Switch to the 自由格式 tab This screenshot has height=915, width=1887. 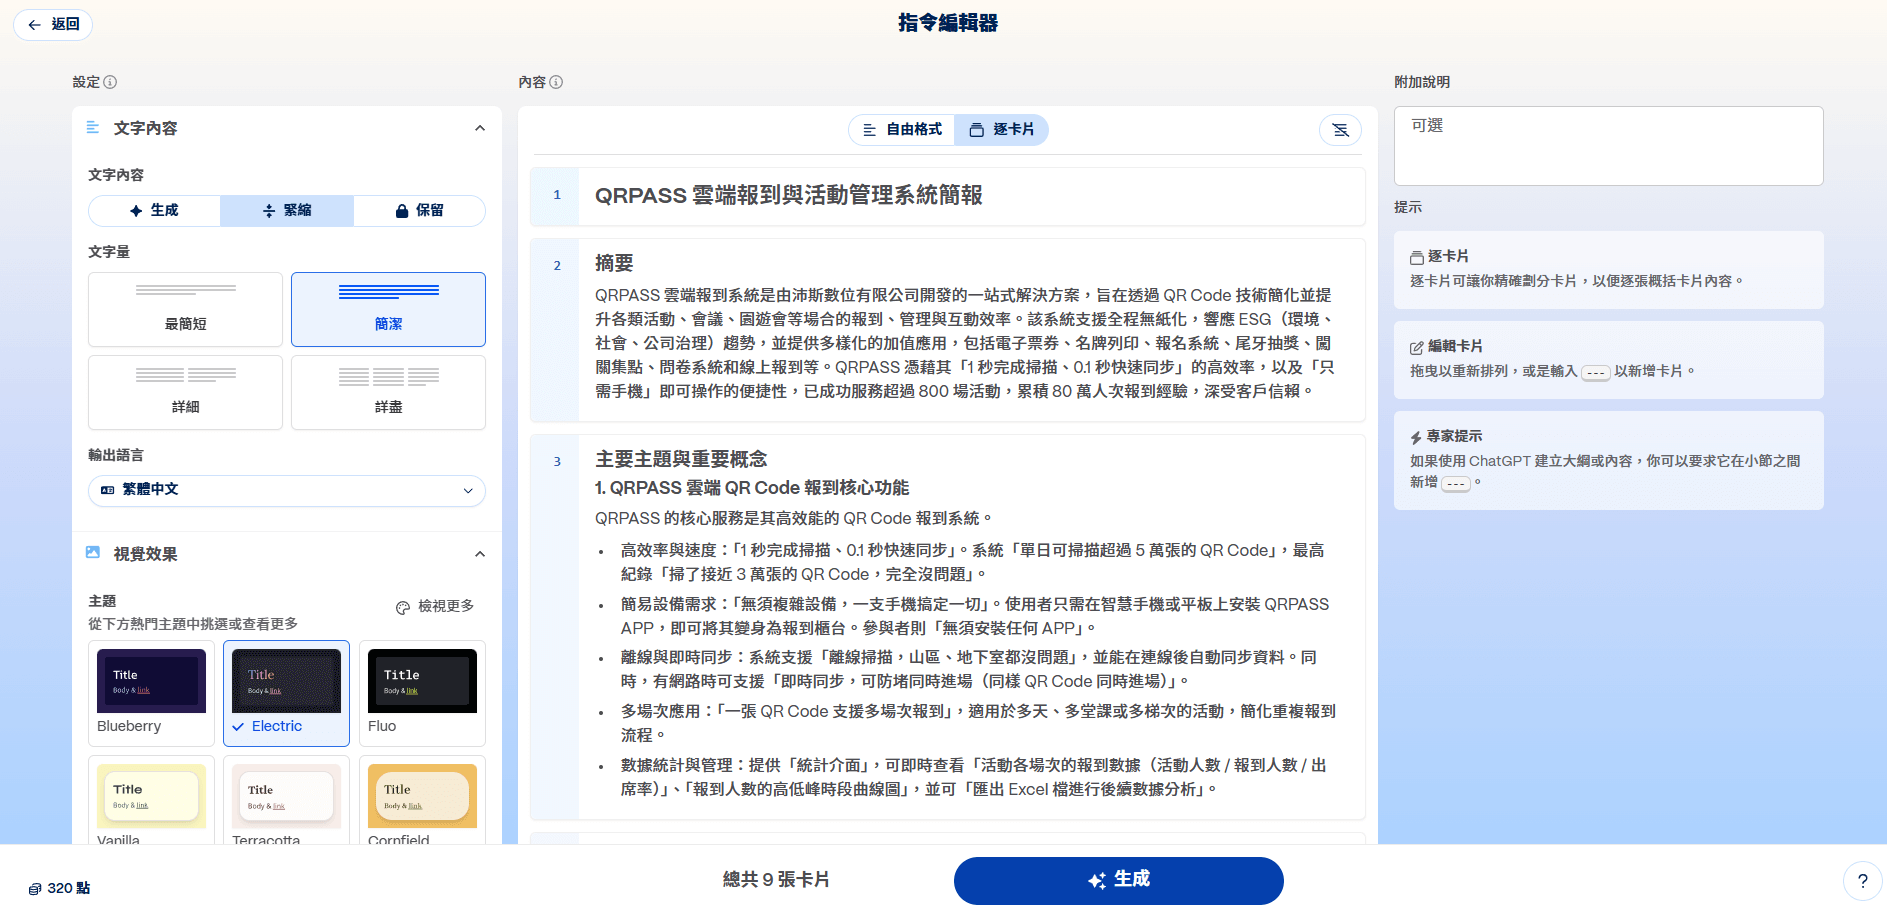(x=902, y=130)
